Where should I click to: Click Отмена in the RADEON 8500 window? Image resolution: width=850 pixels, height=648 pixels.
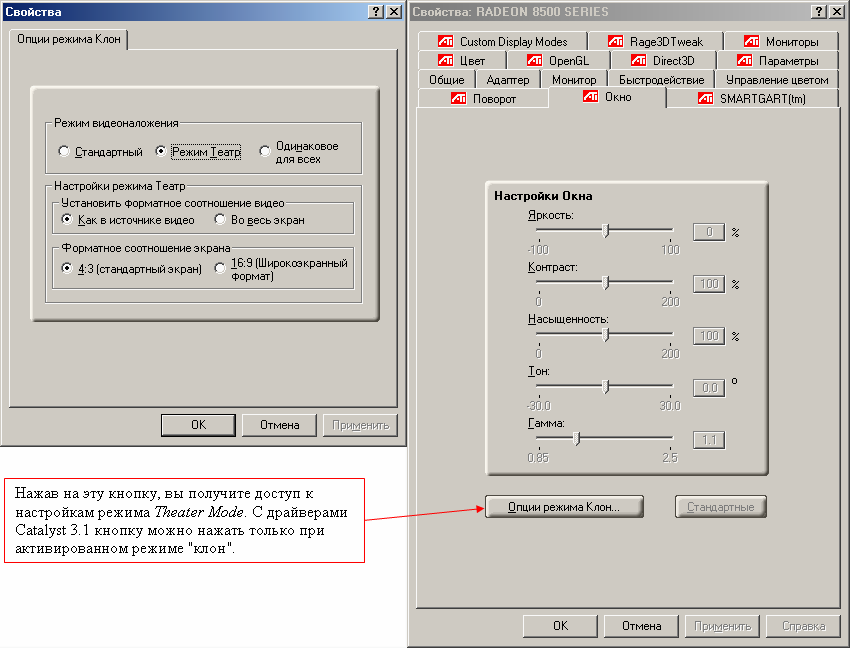641,626
